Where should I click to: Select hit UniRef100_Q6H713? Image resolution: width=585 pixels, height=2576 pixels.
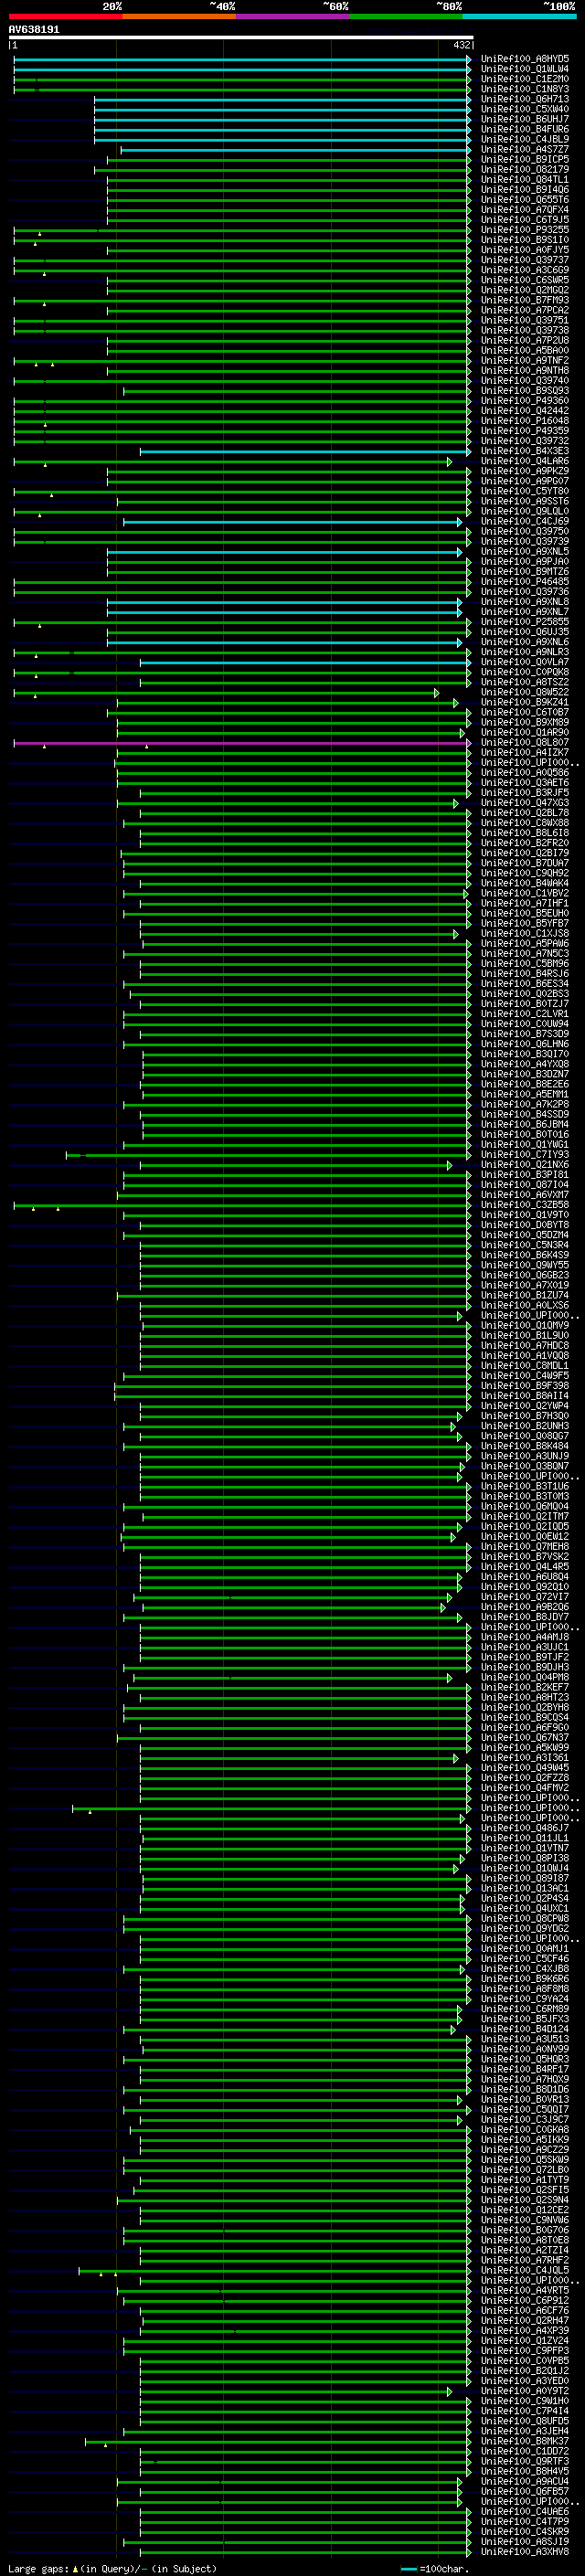pos(525,99)
